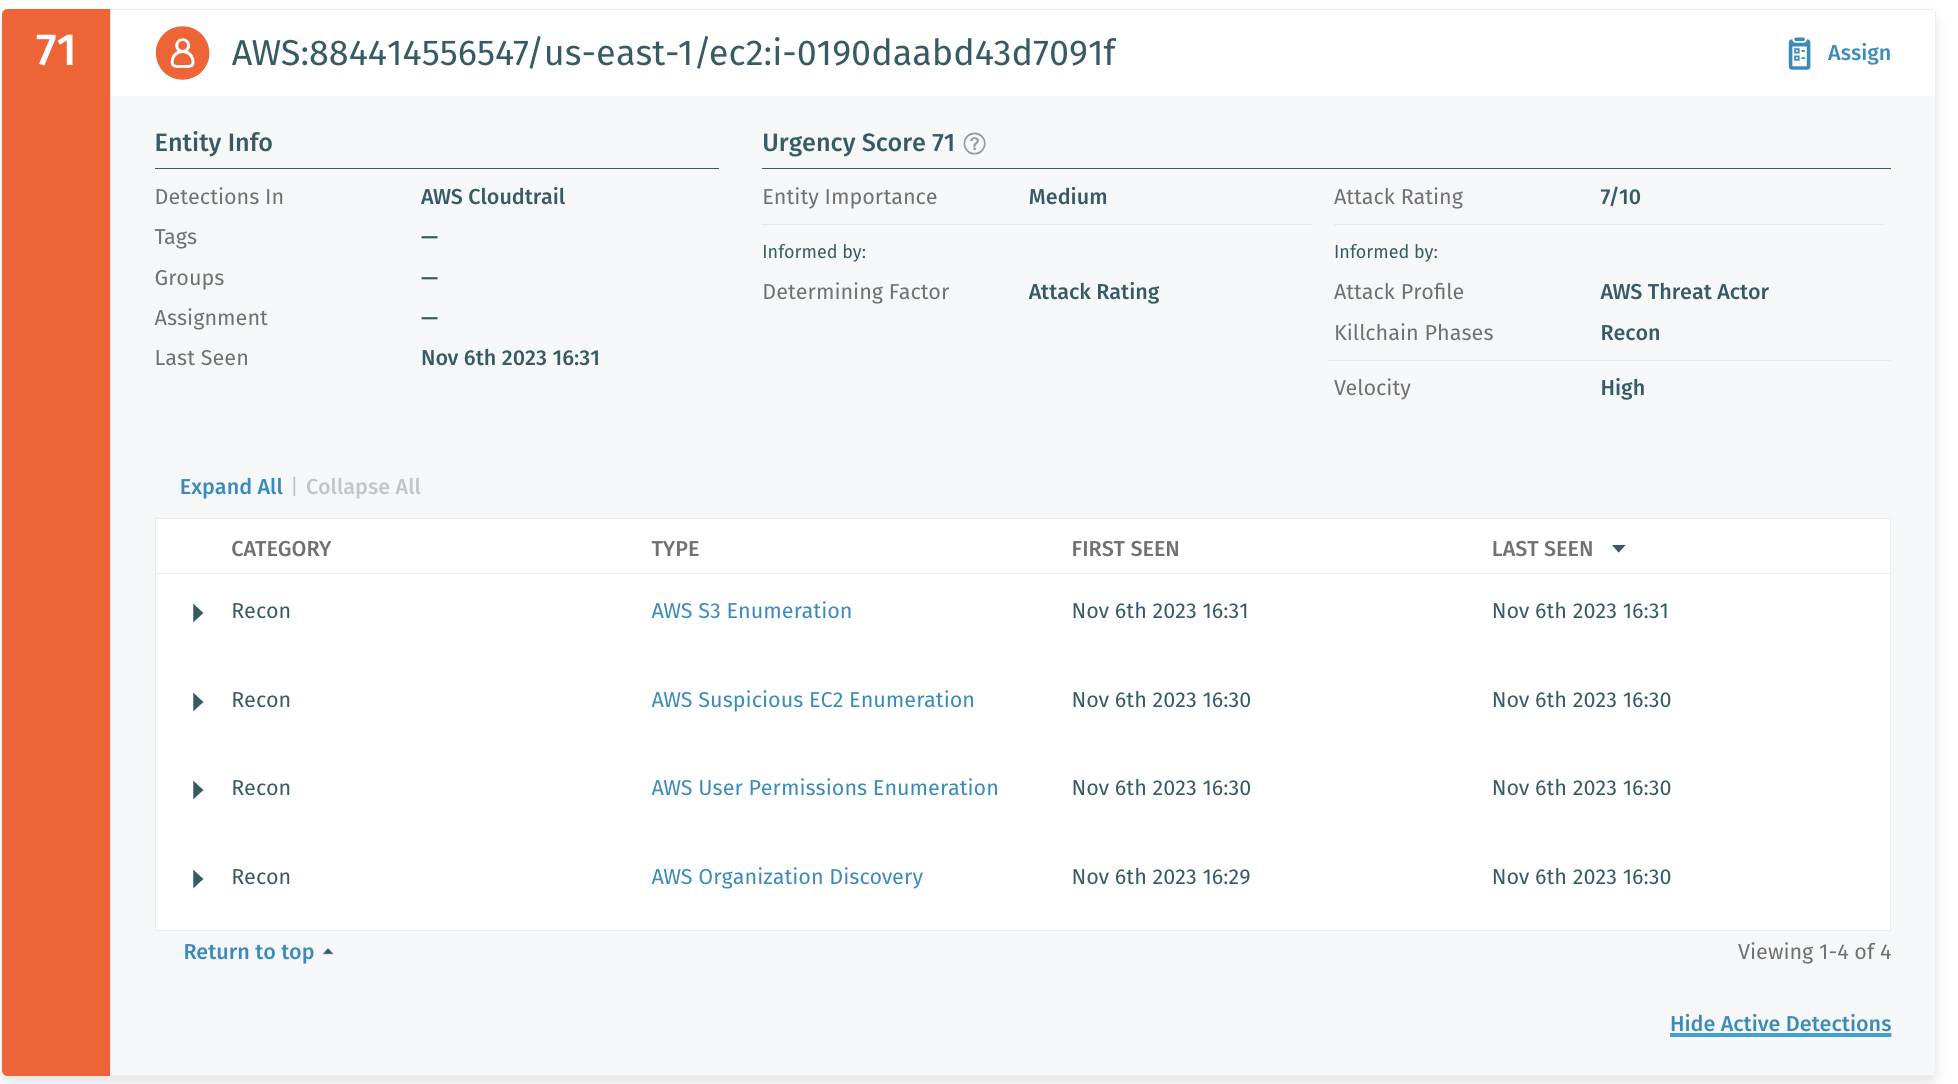Open AWS Organization Discovery detection
Viewport: 1958px width, 1084px height.
click(x=786, y=877)
